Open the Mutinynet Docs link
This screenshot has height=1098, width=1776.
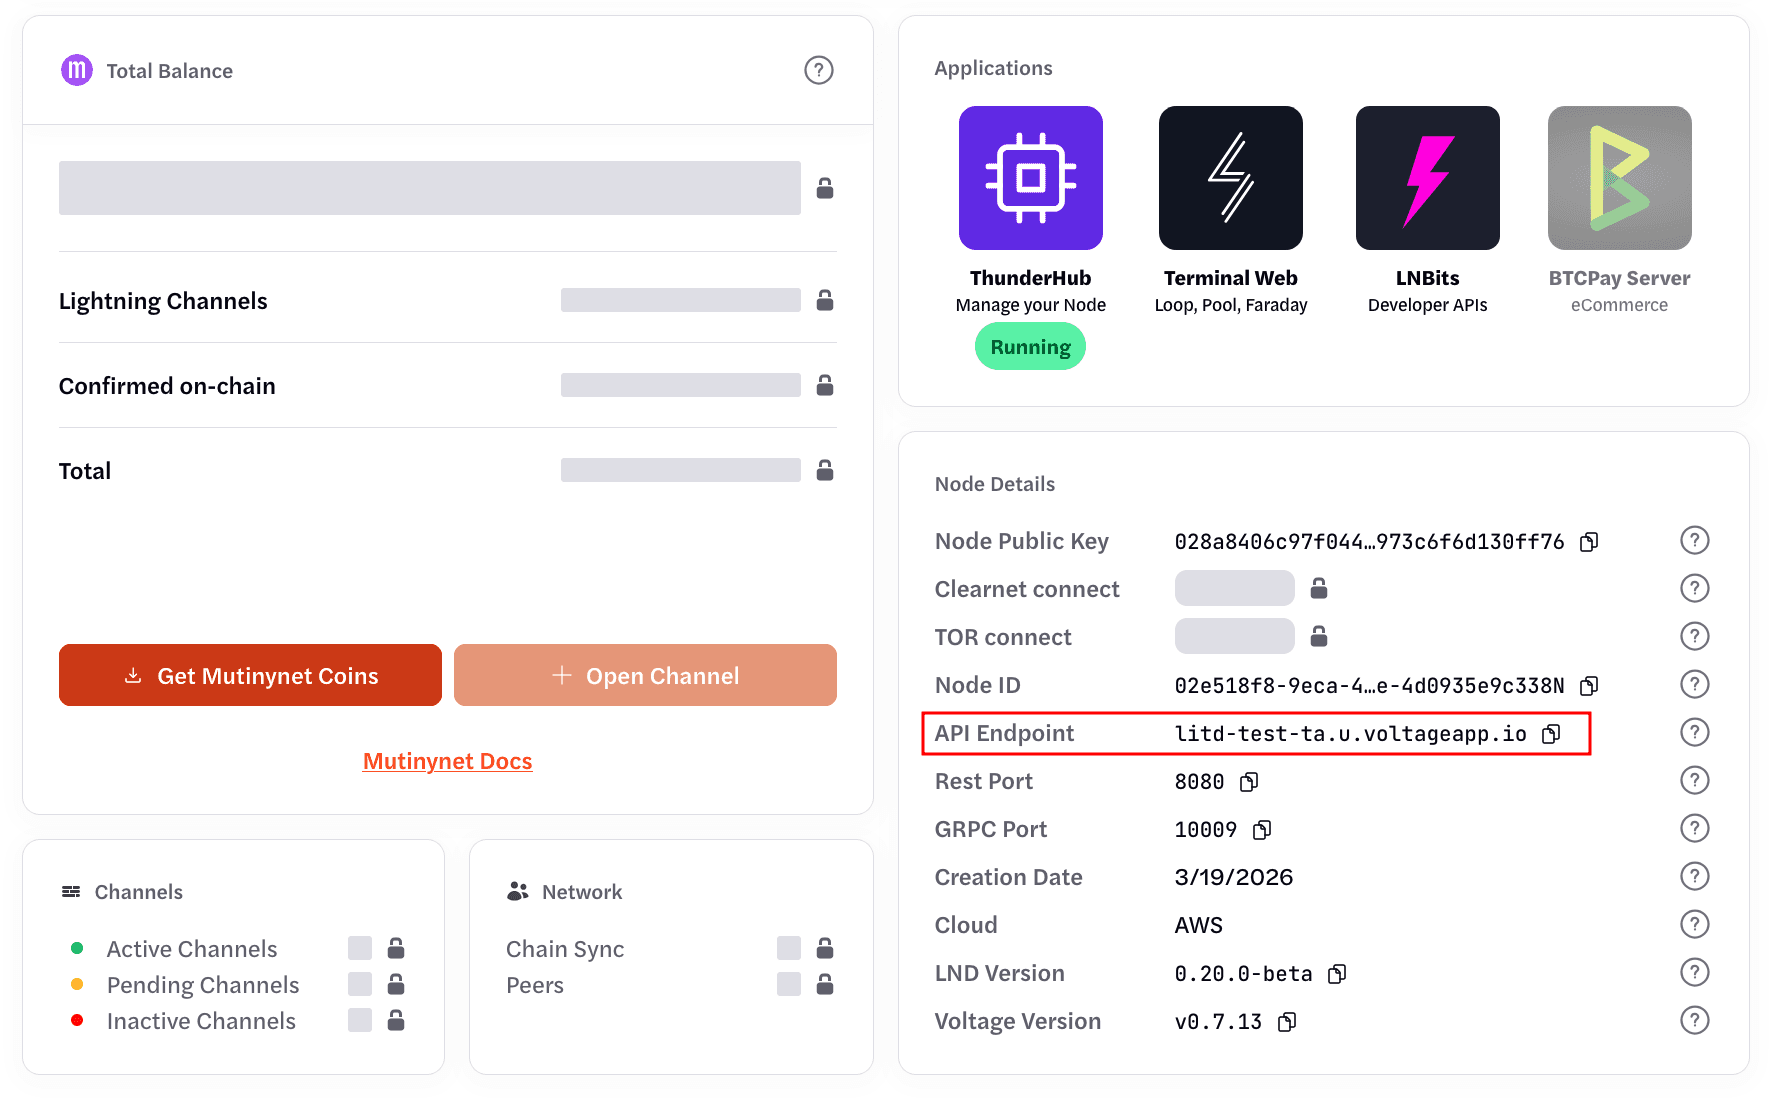447,761
